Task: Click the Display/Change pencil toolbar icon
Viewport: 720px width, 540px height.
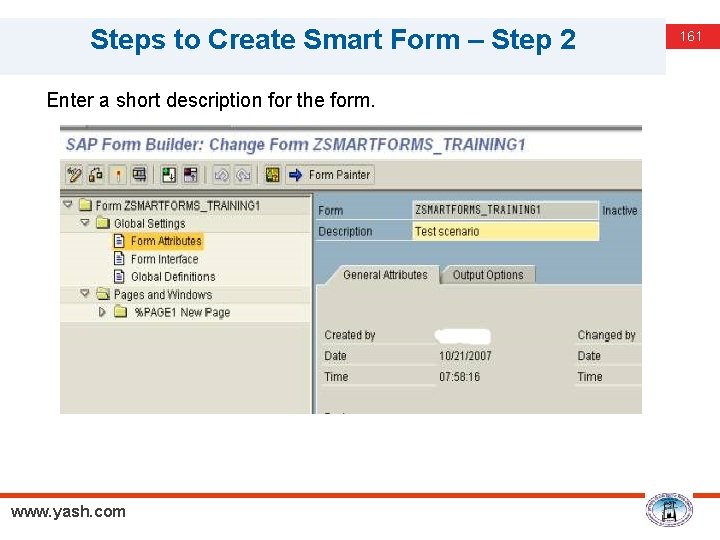Action: [x=74, y=175]
